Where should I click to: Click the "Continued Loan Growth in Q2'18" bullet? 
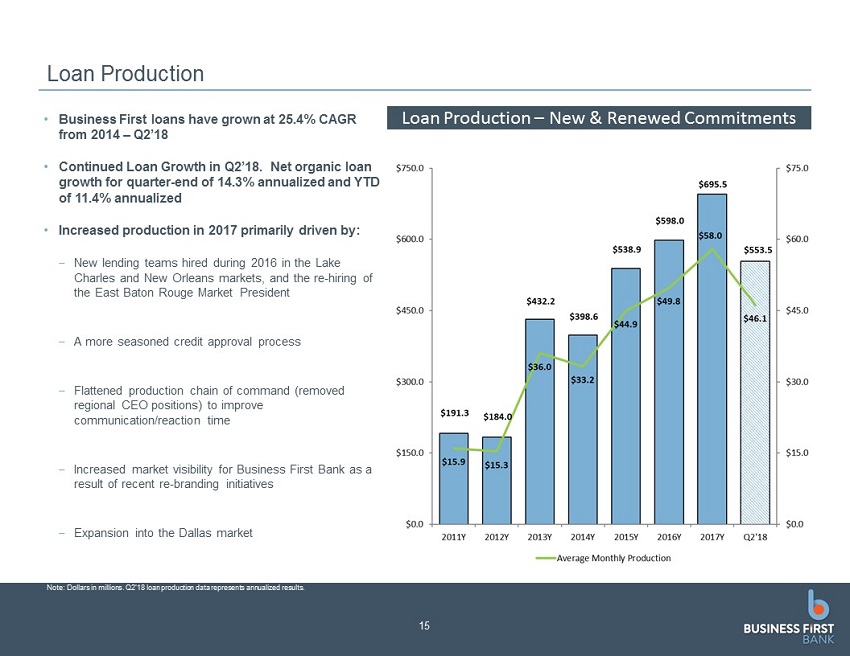[219, 182]
